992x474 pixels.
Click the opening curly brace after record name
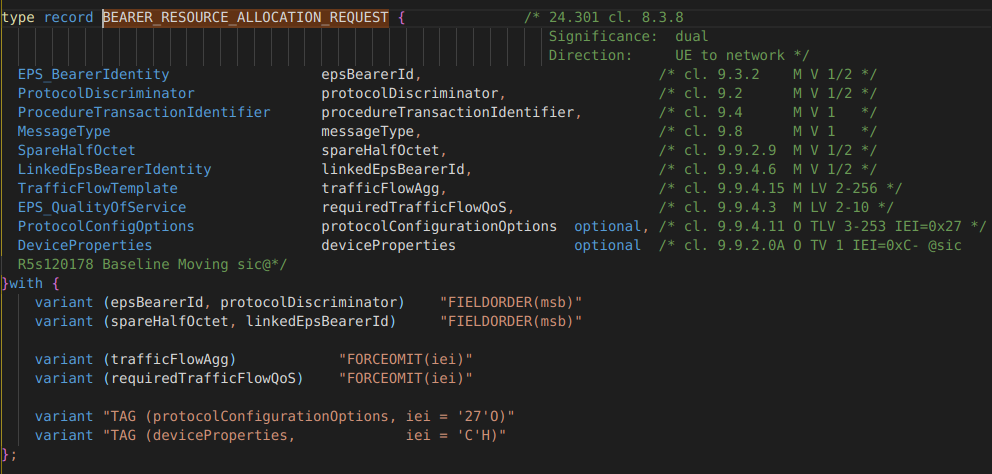pos(401,18)
